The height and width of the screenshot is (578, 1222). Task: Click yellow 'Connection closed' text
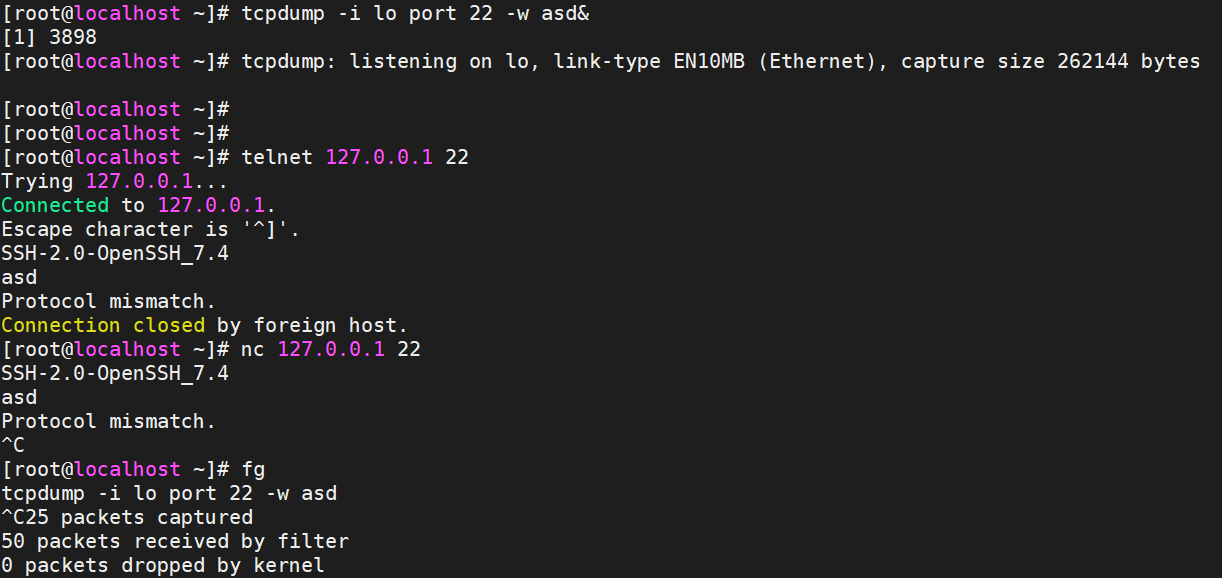point(103,325)
